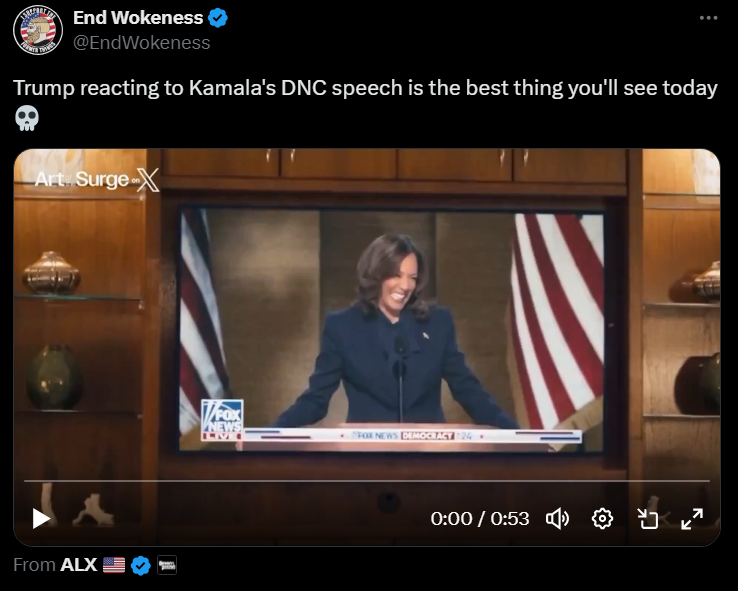This screenshot has width=738, height=591.
Task: Open the ALX source account link
Action: (x=79, y=565)
